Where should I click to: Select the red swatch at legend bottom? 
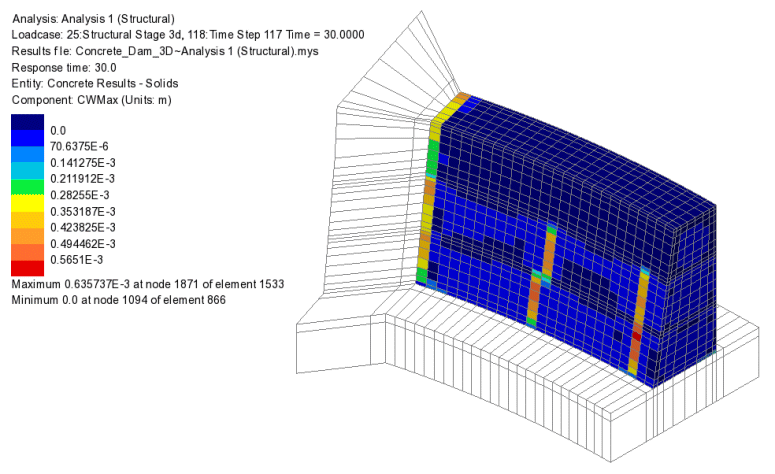point(27,268)
